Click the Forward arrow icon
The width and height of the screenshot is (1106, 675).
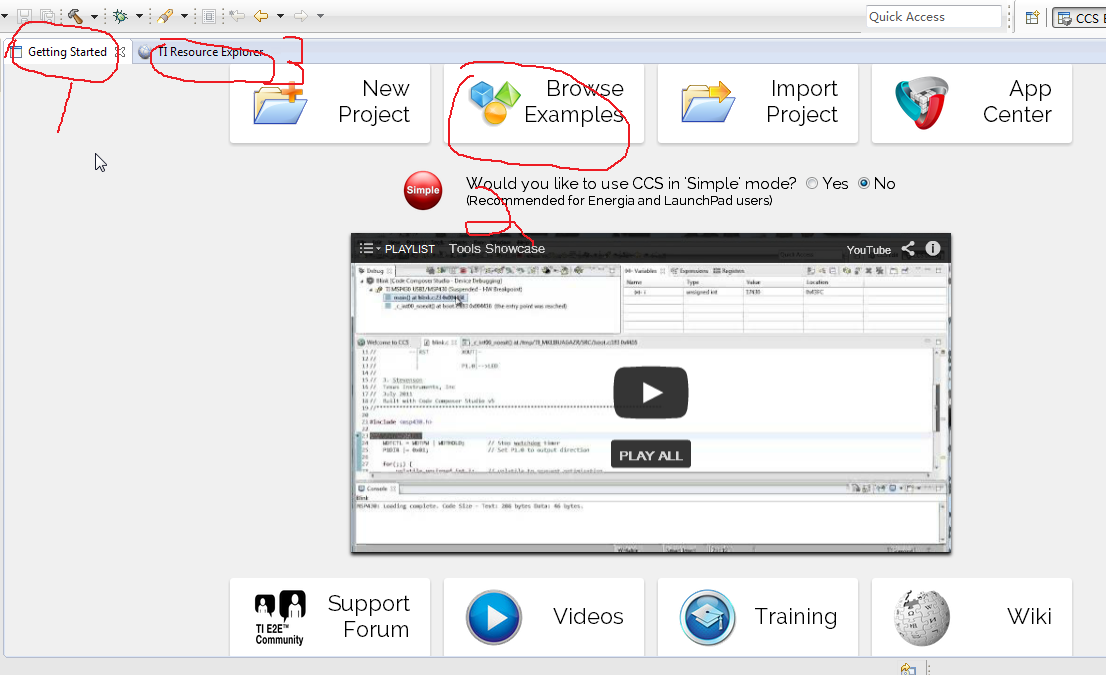300,16
